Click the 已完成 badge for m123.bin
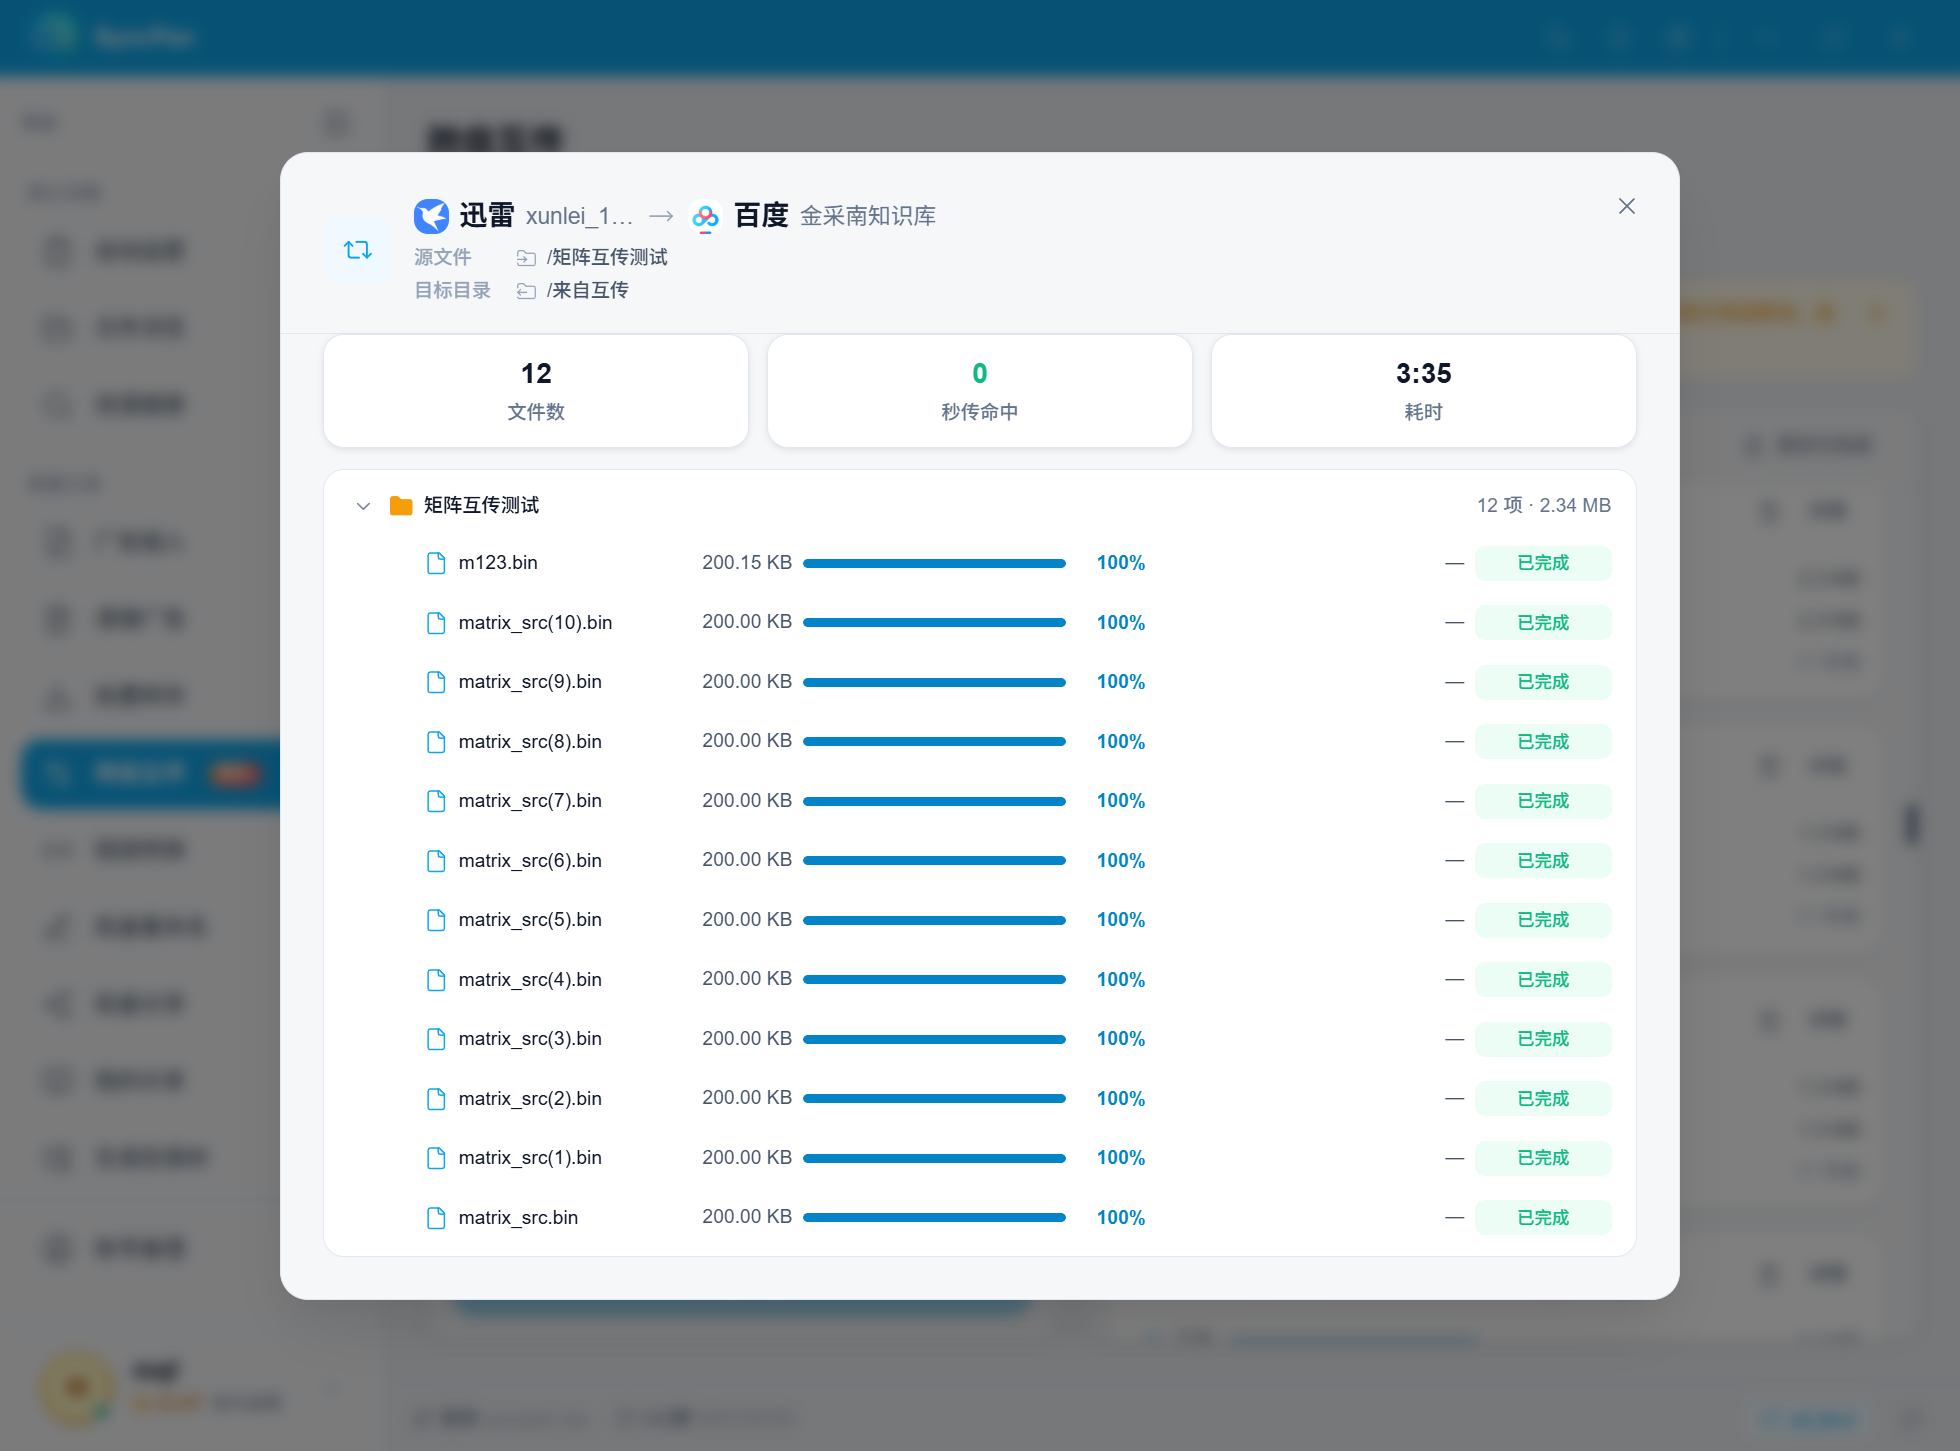 (x=1543, y=563)
